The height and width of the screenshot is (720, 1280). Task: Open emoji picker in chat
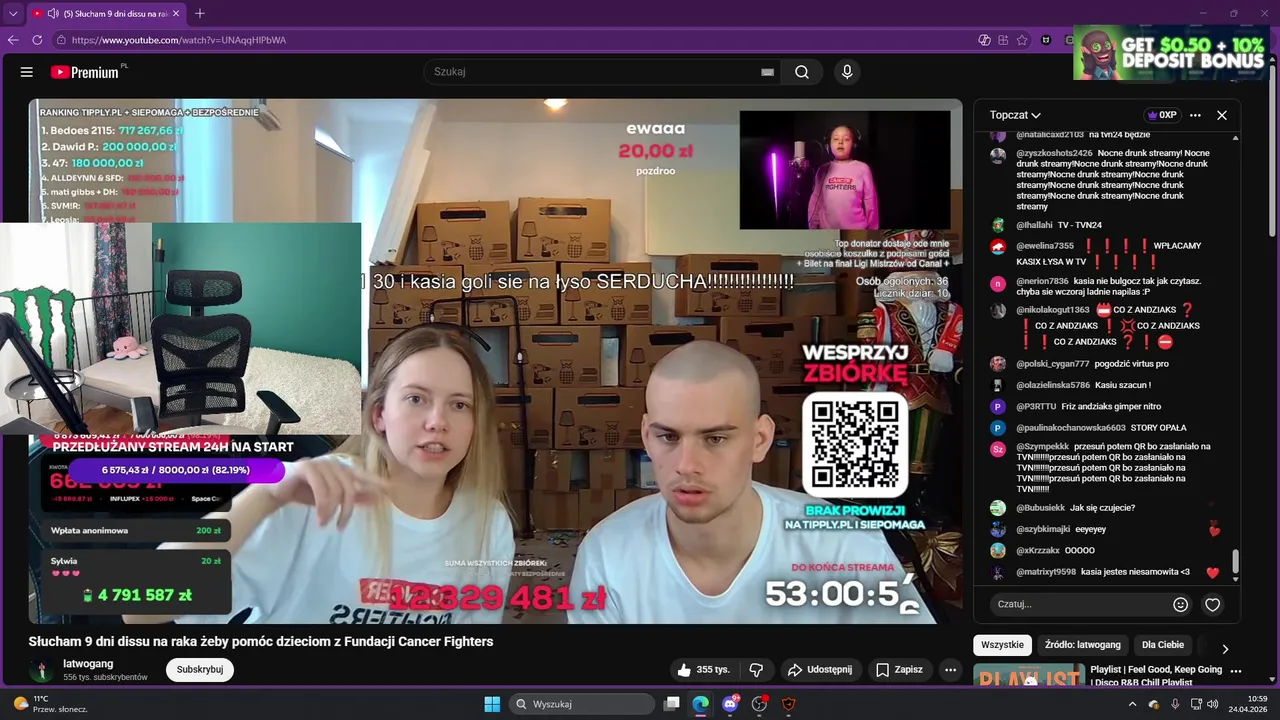[x=1180, y=604]
